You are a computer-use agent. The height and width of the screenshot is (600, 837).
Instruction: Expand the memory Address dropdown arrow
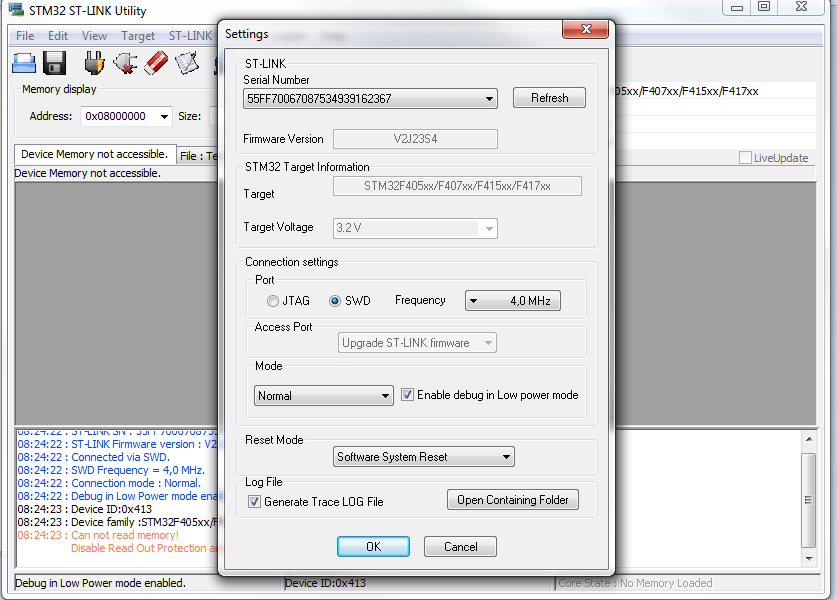tap(164, 116)
